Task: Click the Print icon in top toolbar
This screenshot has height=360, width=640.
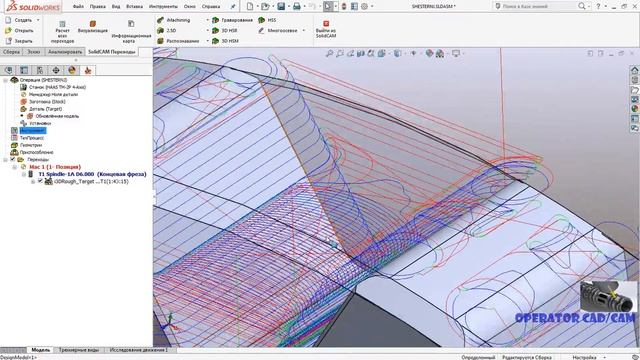Action: point(297,6)
